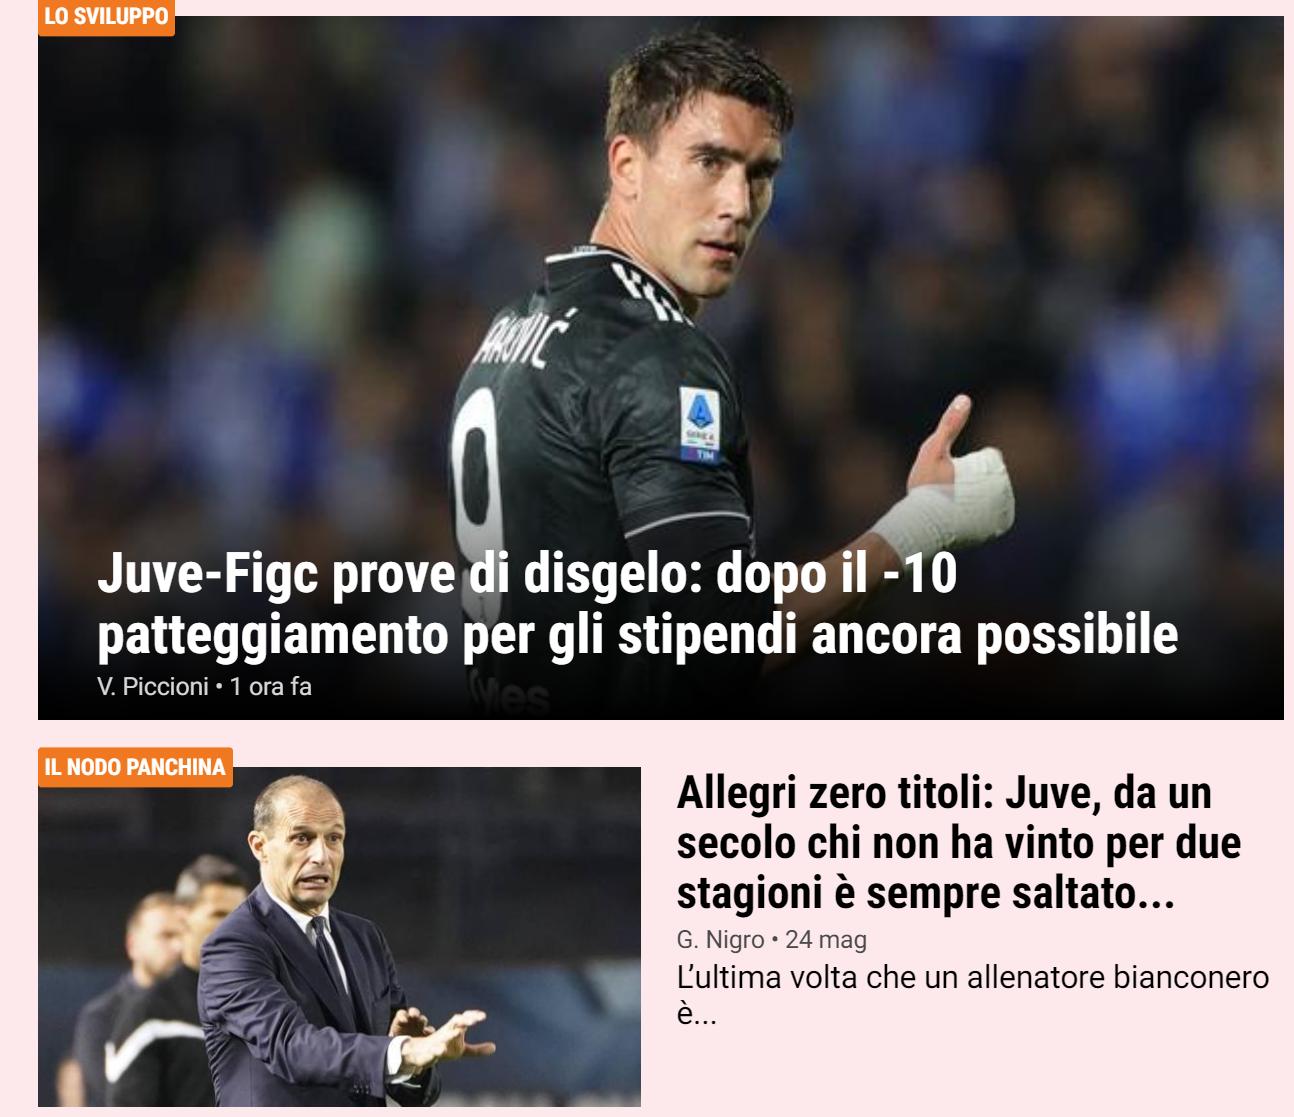Select the IL NODO PANCHINA tag
Screen dimensions: 1294x1117
[135, 767]
